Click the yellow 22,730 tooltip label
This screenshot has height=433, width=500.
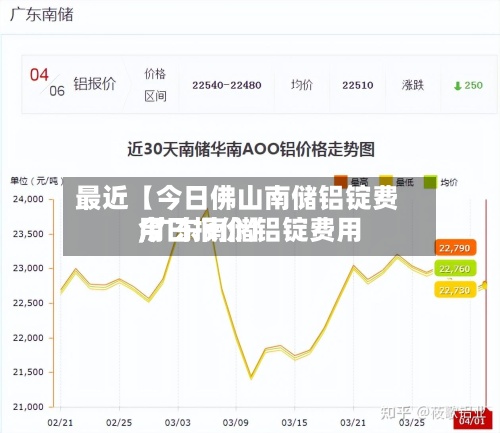coord(455,290)
